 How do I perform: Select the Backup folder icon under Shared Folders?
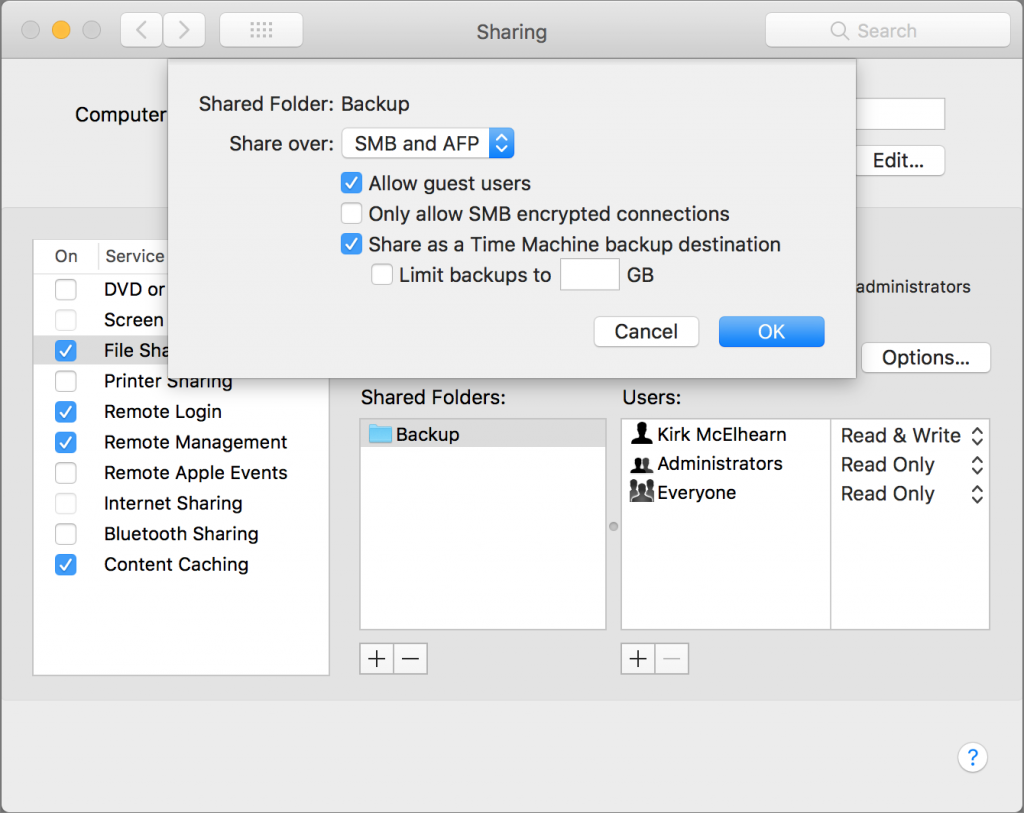(x=381, y=434)
